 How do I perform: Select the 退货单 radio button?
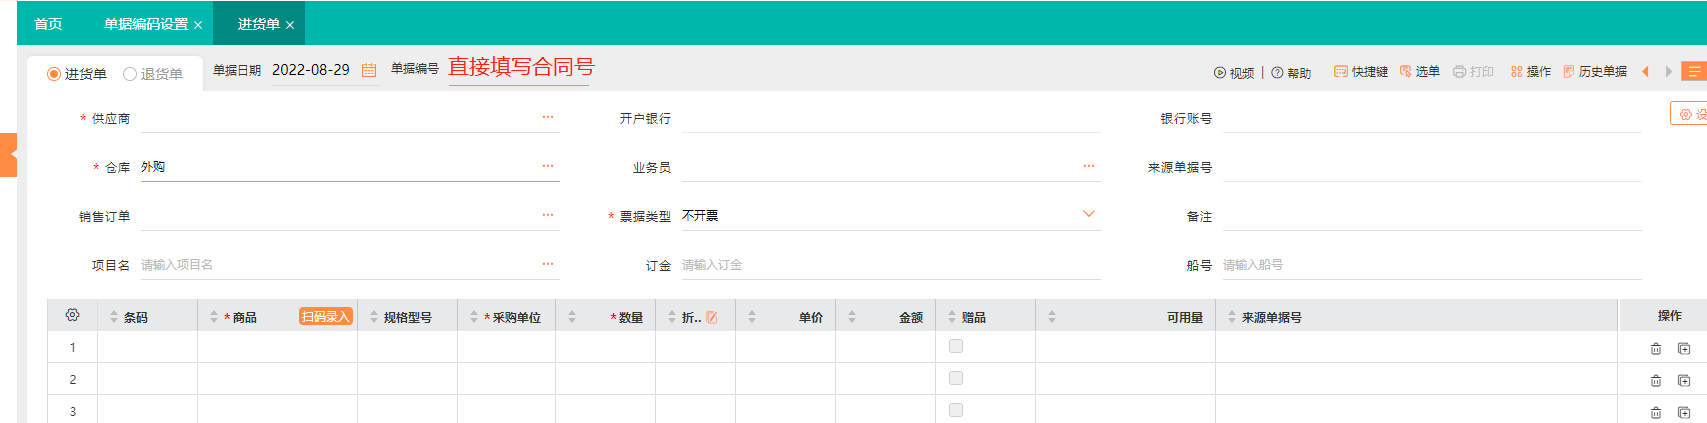pyautogui.click(x=130, y=74)
